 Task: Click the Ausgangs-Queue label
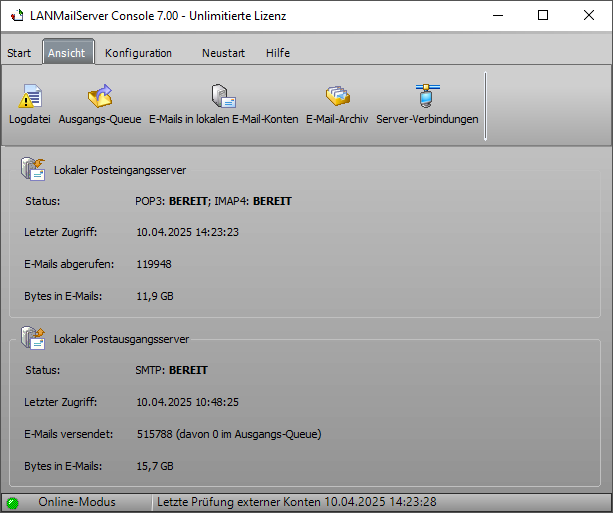tap(100, 119)
